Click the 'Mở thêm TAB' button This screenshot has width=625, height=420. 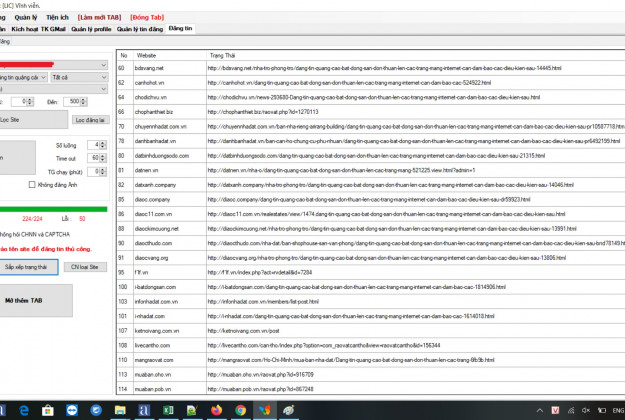pos(36,300)
